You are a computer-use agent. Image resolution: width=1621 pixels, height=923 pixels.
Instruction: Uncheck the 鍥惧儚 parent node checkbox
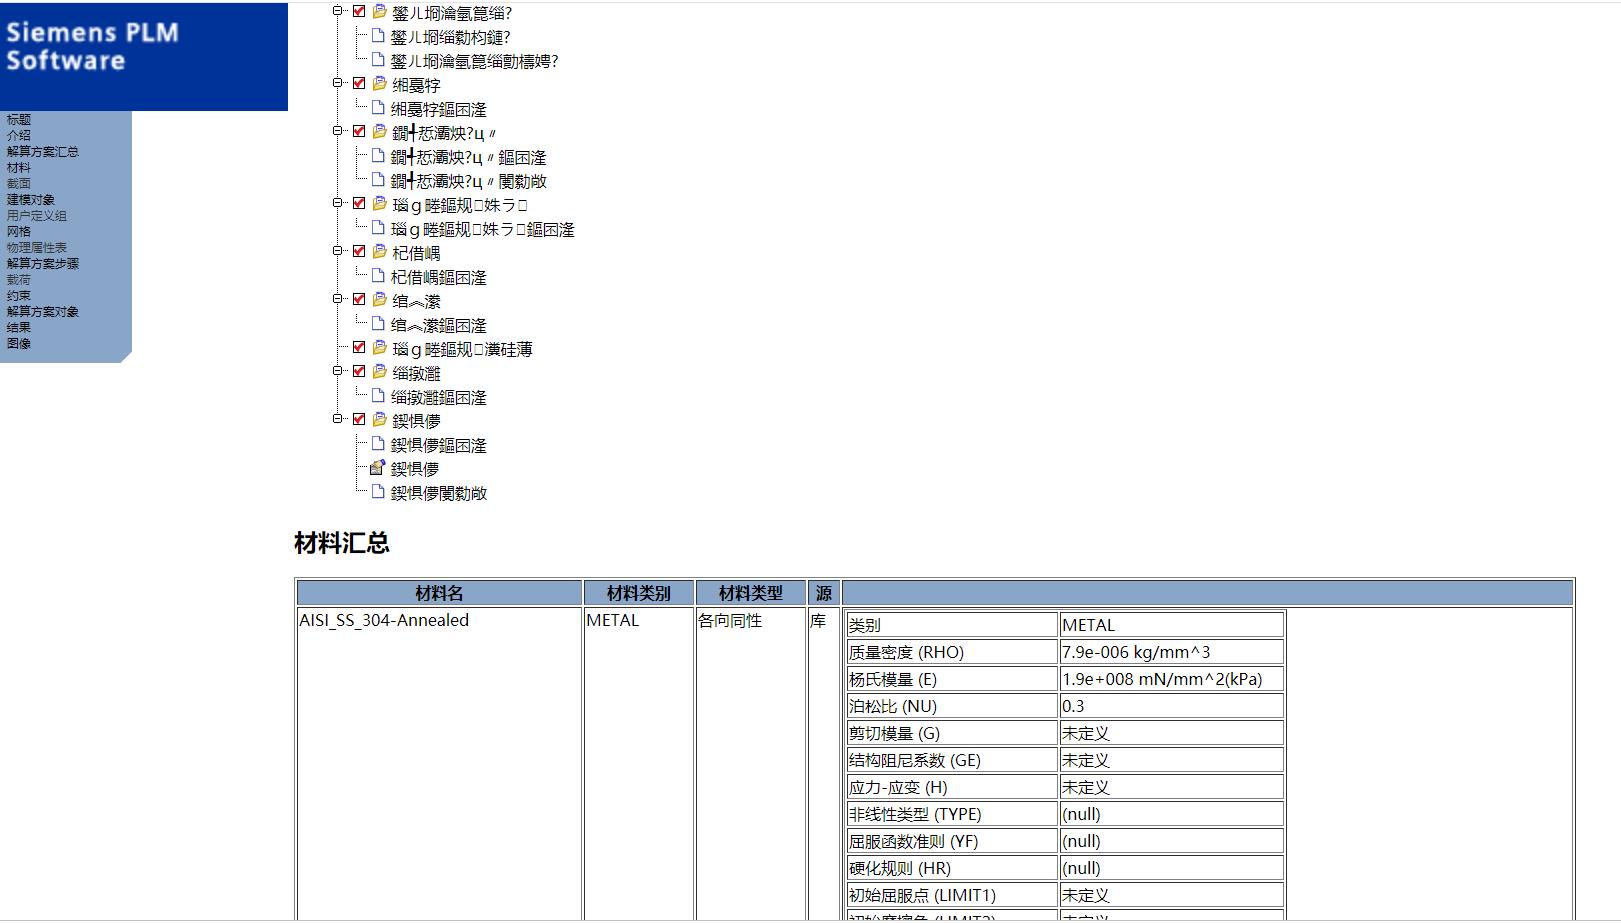[359, 420]
